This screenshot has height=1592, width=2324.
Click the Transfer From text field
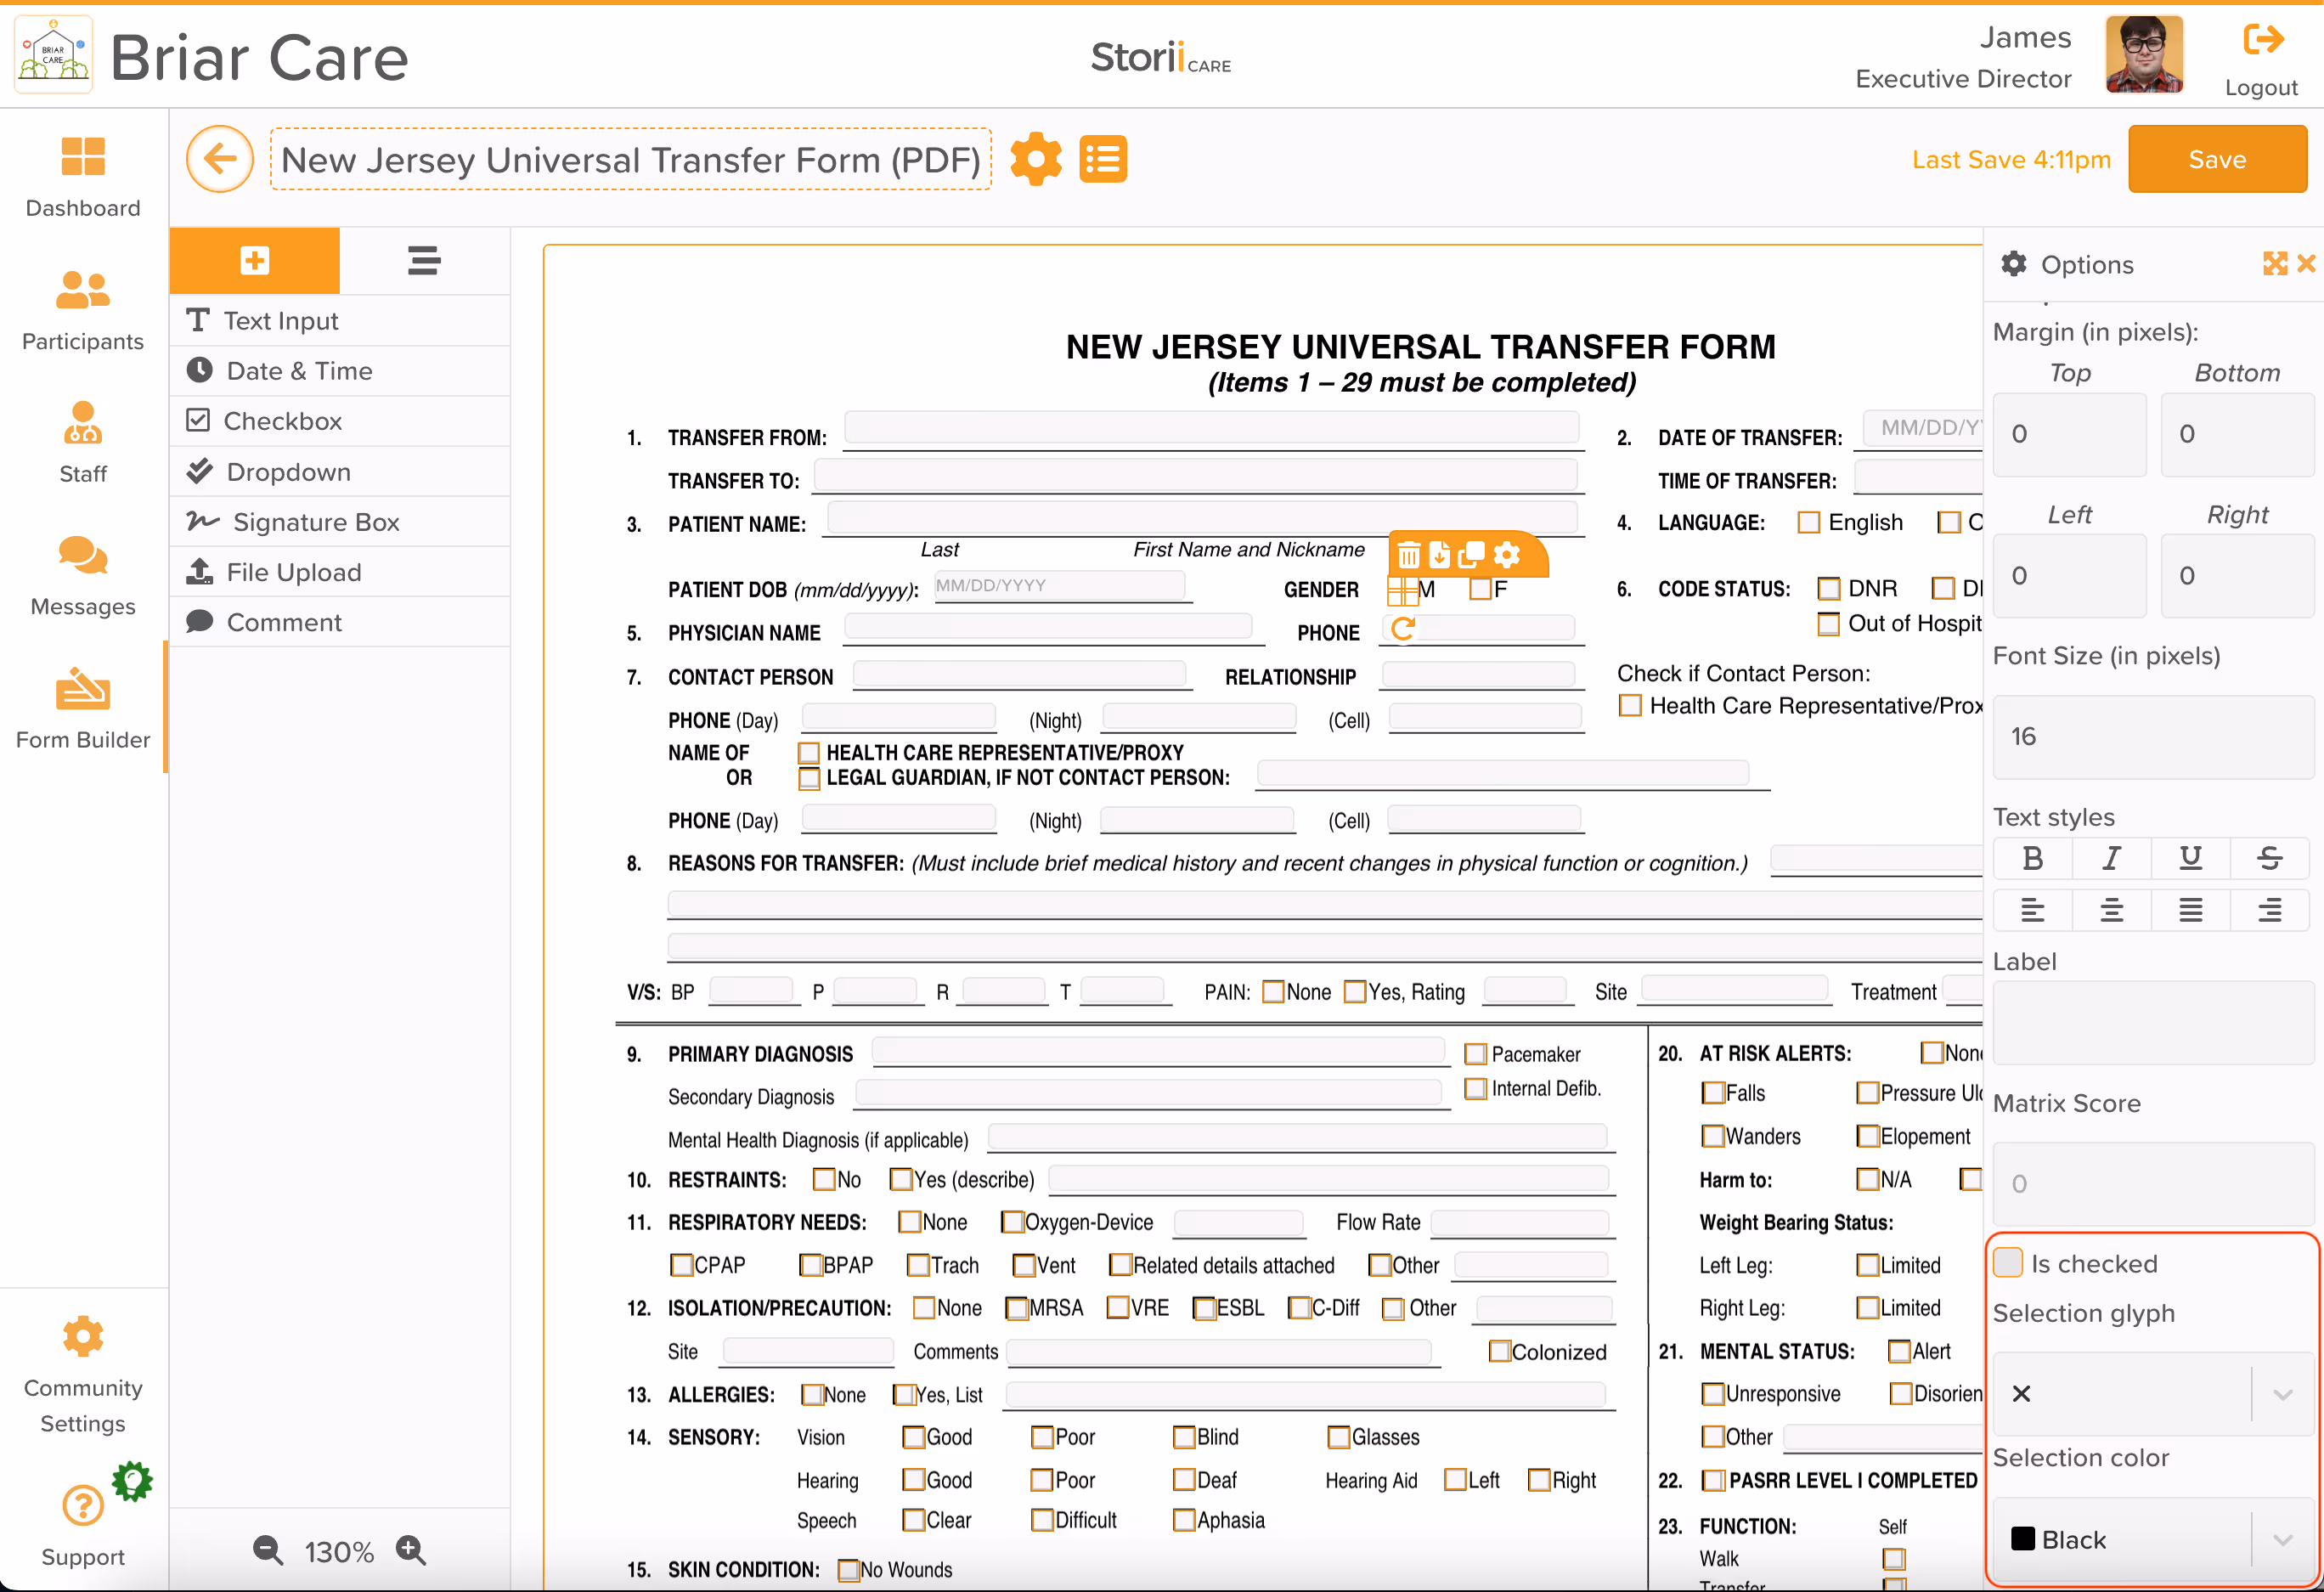1211,427
